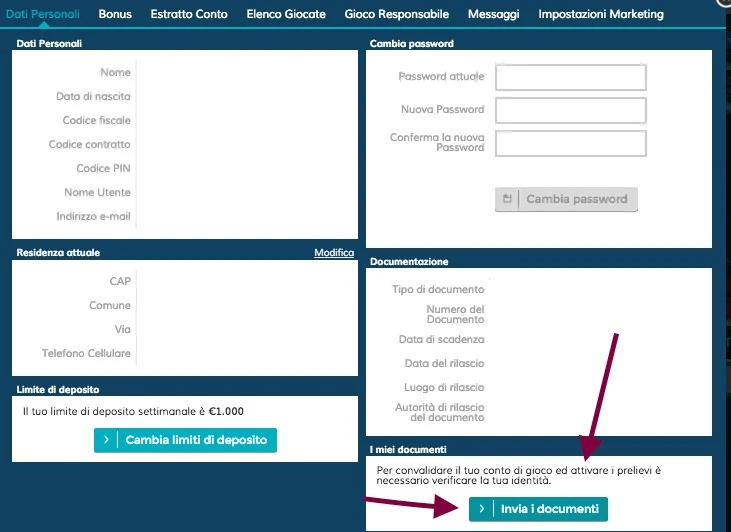View the Elenco Giocate tab
Screen dimensions: 731x532
click(286, 14)
